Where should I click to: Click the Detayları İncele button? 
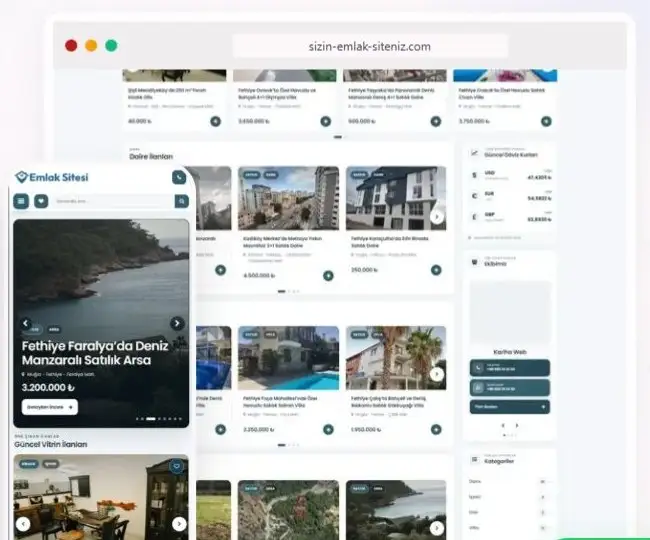(50, 407)
